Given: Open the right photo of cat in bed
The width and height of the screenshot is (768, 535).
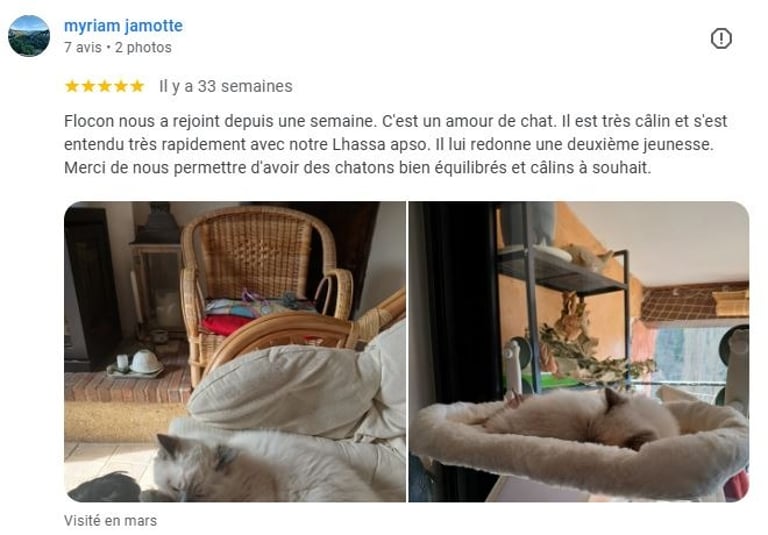Looking at the screenshot, I should (579, 351).
